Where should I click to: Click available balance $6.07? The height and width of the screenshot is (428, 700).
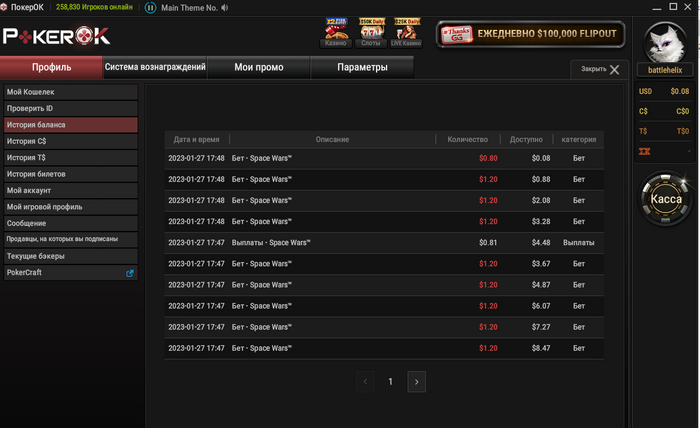(x=541, y=306)
